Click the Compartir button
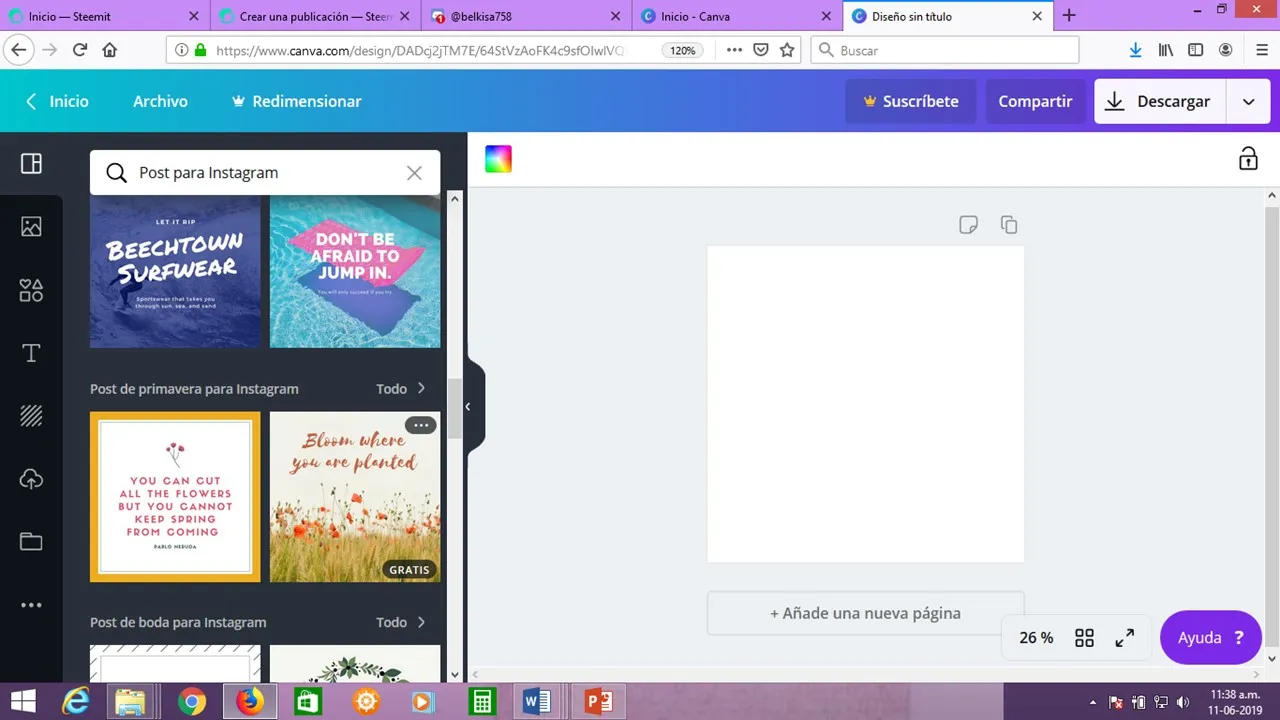This screenshot has height=720, width=1280. coord(1035,101)
